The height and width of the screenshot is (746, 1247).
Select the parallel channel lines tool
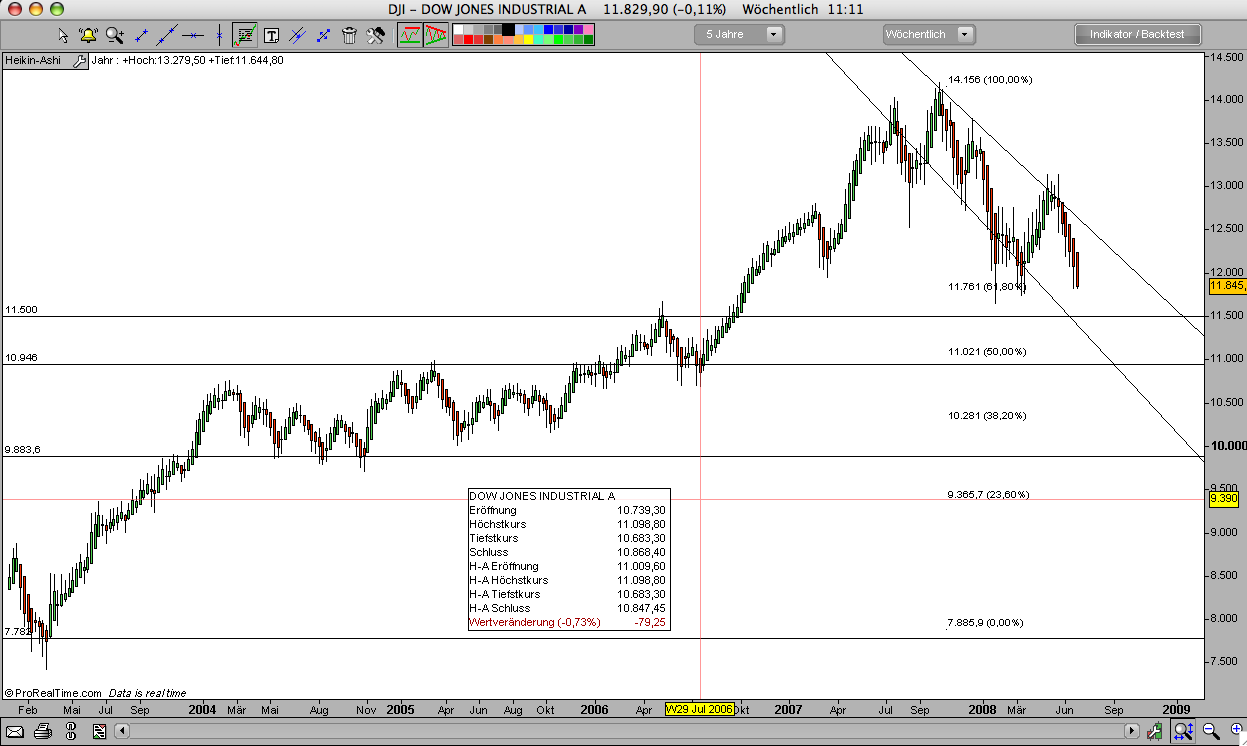point(297,35)
